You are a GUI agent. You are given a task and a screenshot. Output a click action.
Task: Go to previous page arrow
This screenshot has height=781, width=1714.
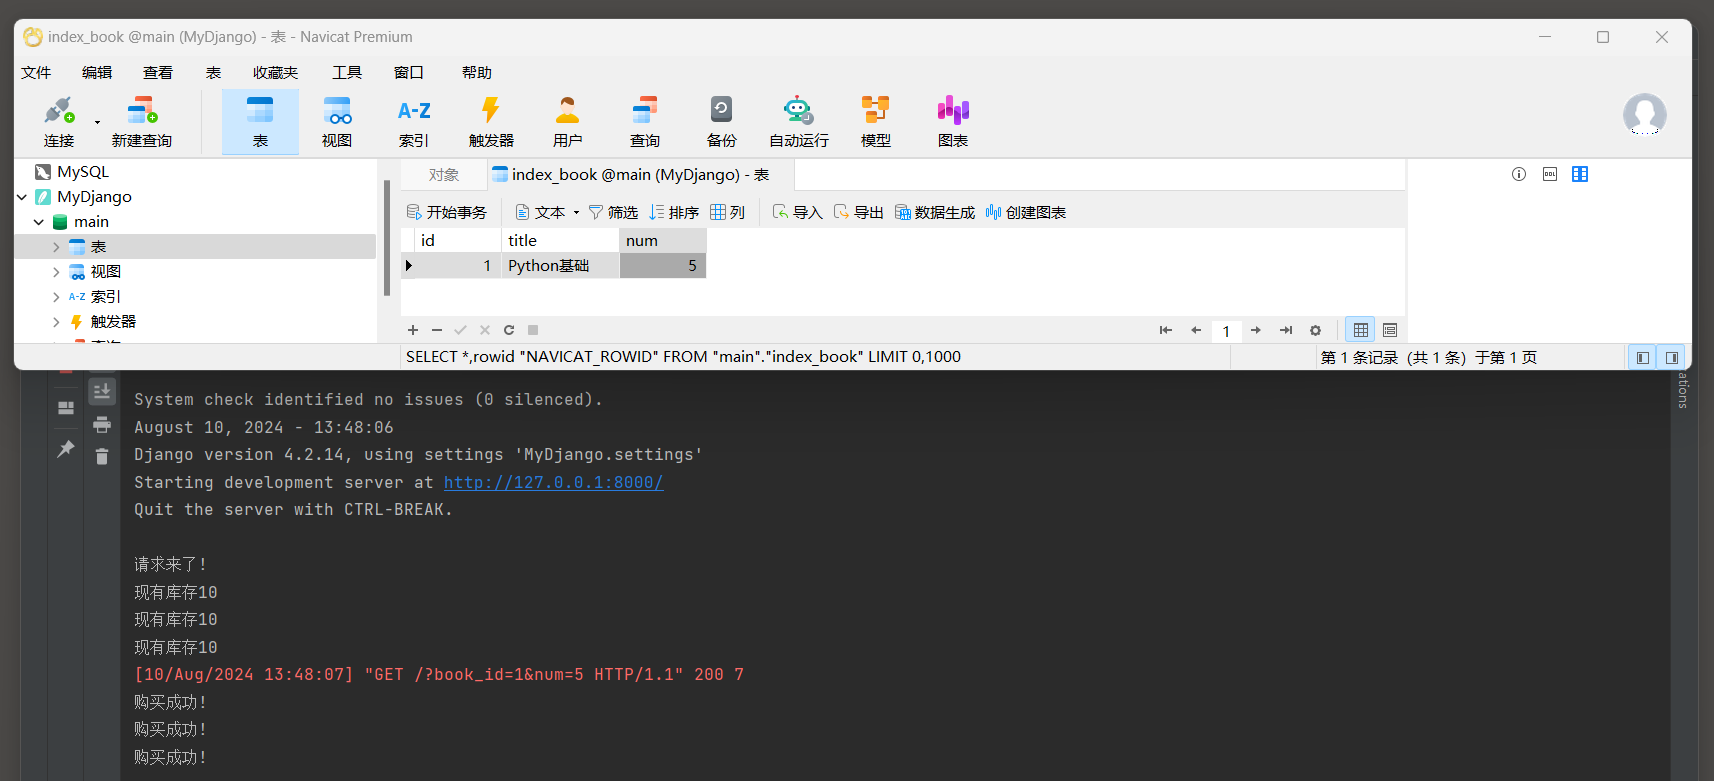coord(1196,330)
